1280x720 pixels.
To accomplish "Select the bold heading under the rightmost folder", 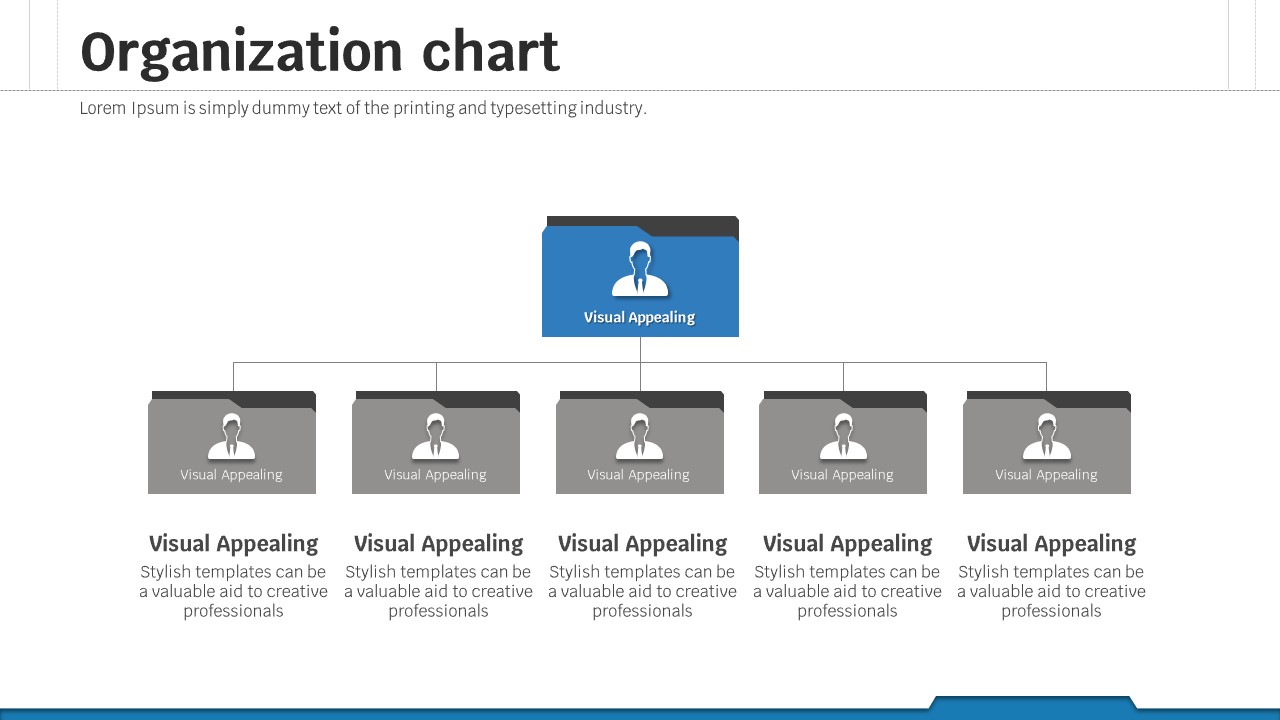I will pyautogui.click(x=1051, y=544).
